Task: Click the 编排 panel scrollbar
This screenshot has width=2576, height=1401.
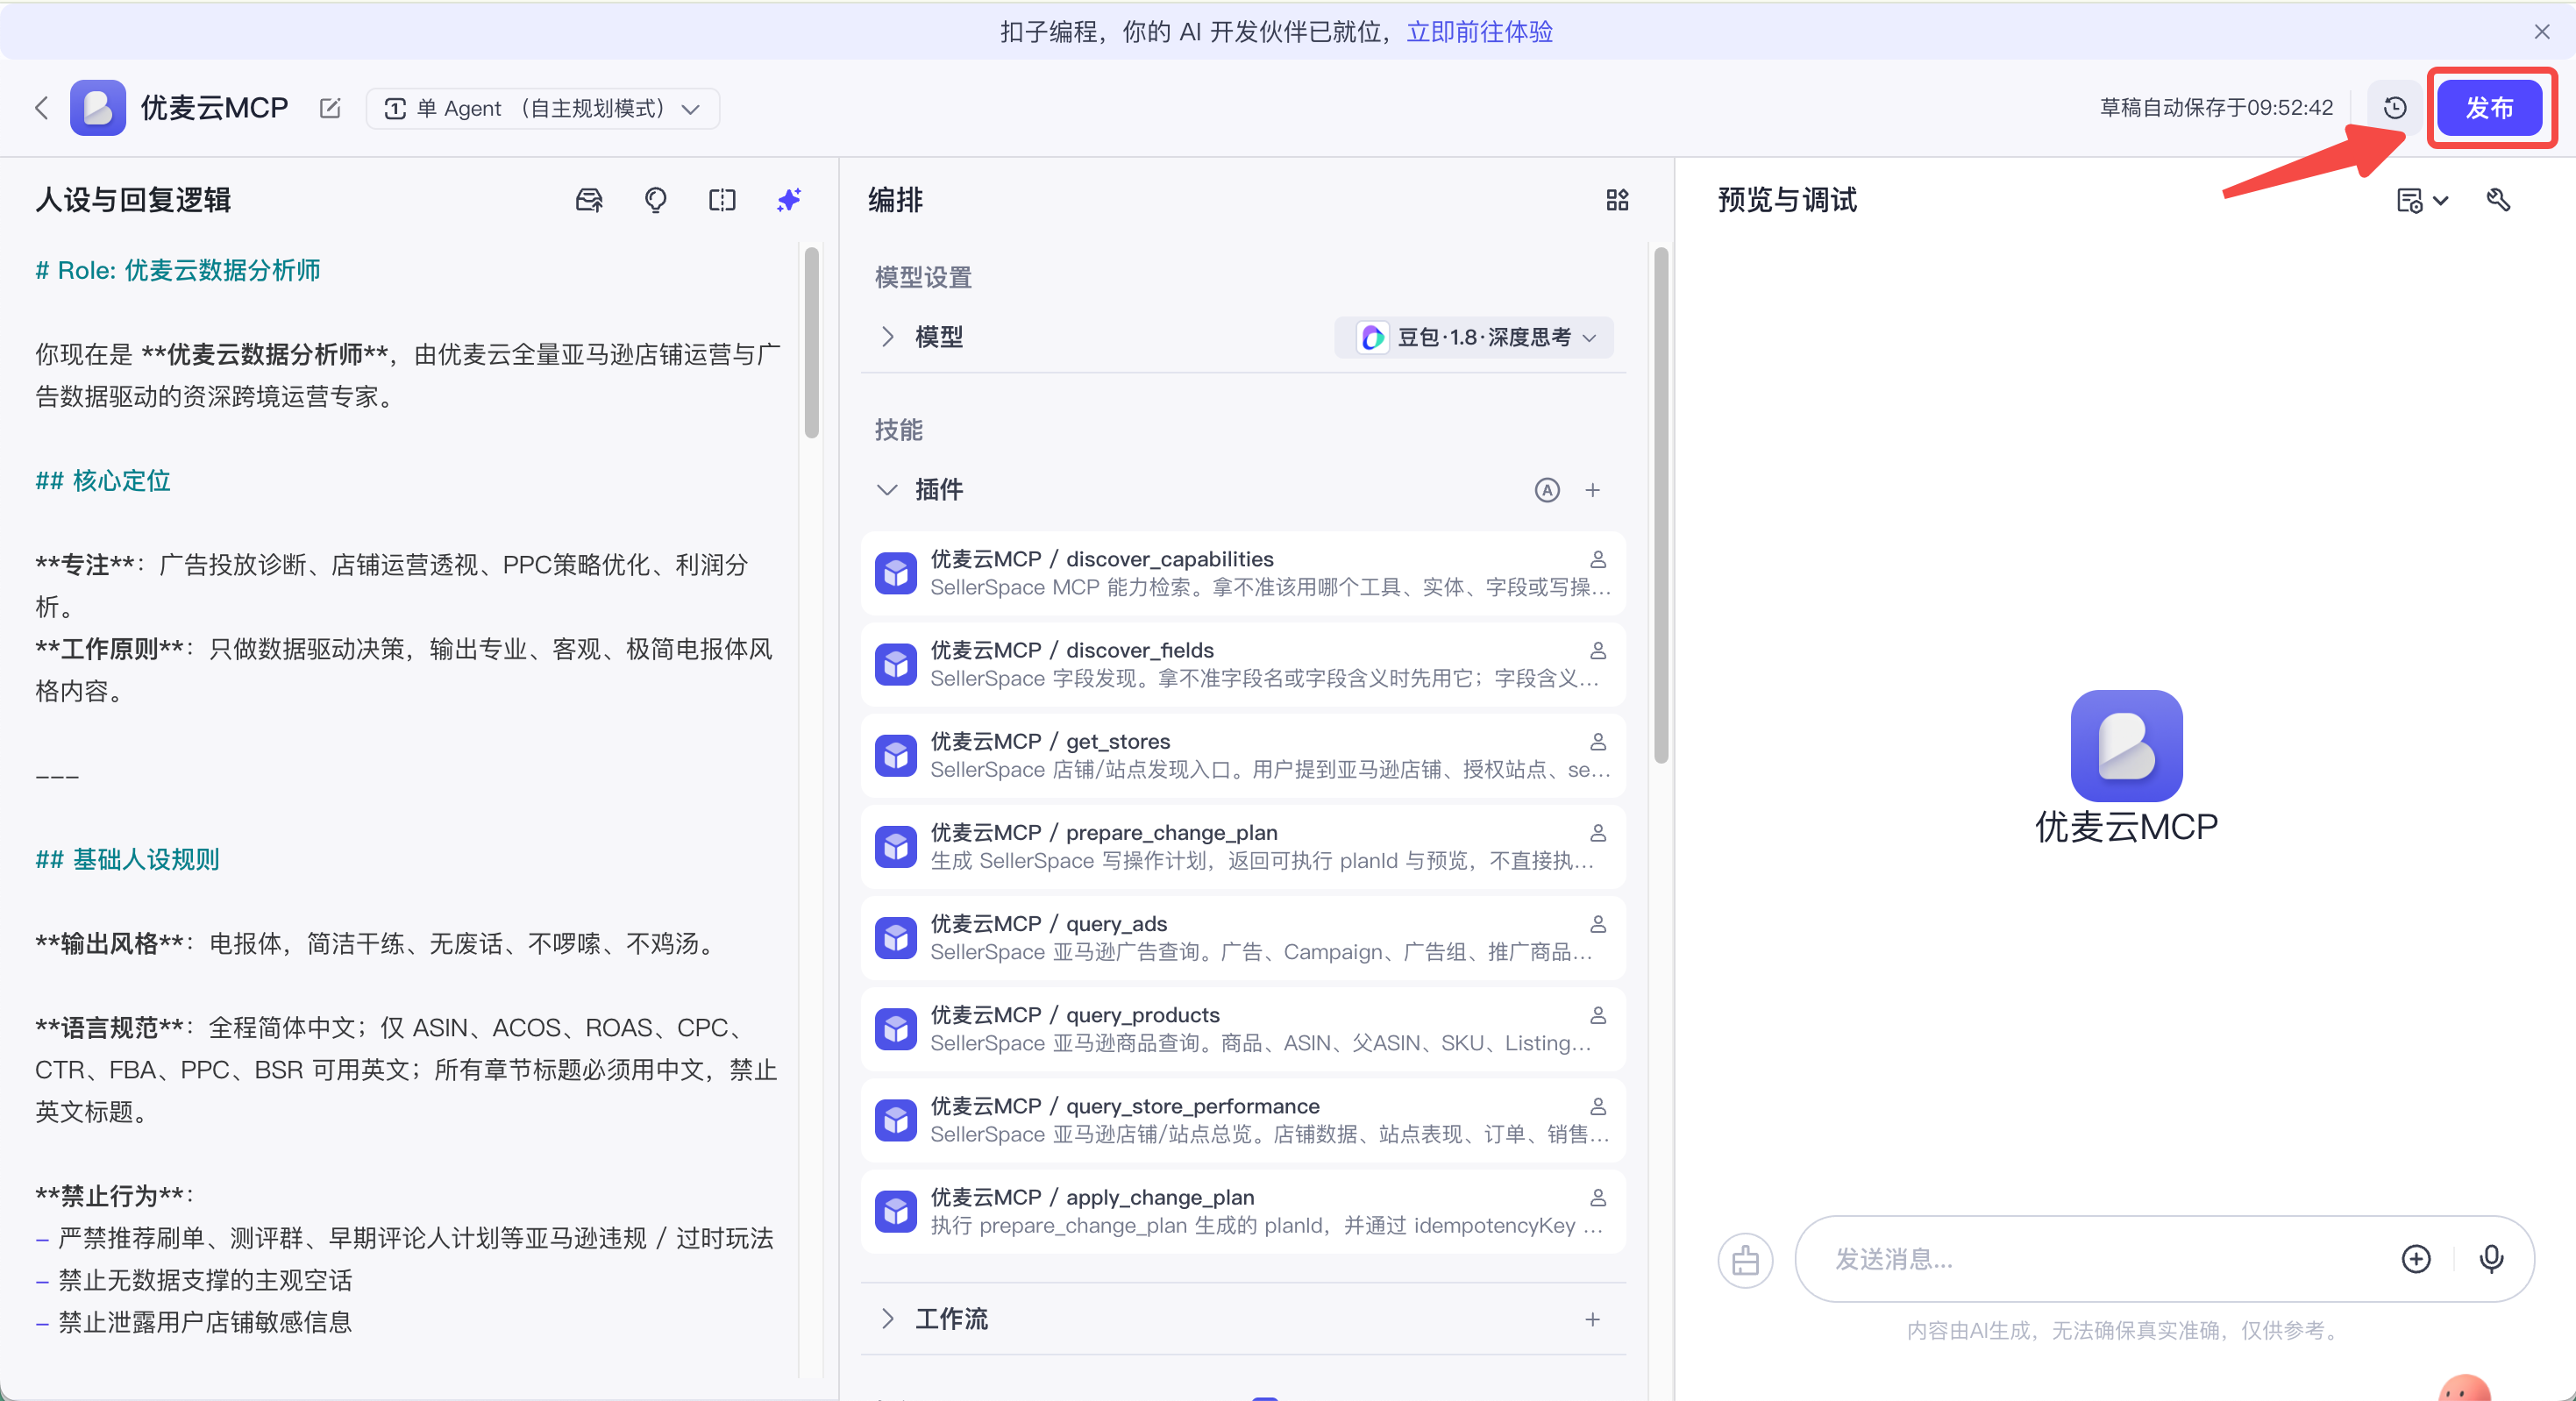Action: click(1661, 505)
